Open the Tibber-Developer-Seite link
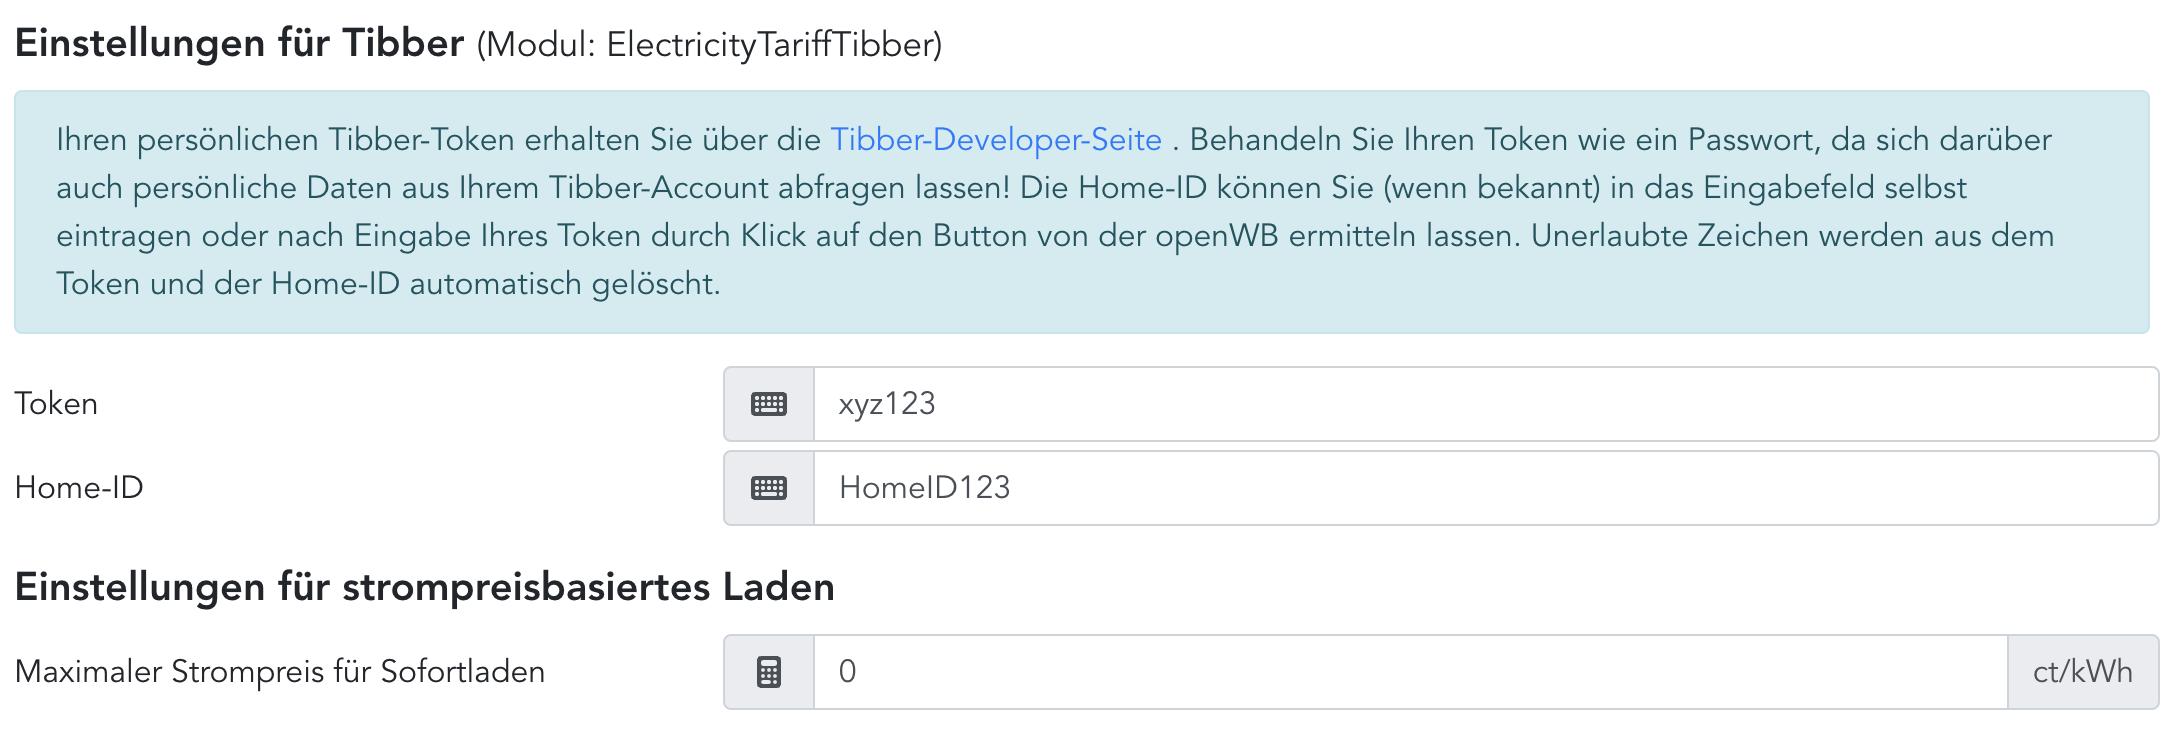Screen dimensions: 2182x734 (996, 140)
